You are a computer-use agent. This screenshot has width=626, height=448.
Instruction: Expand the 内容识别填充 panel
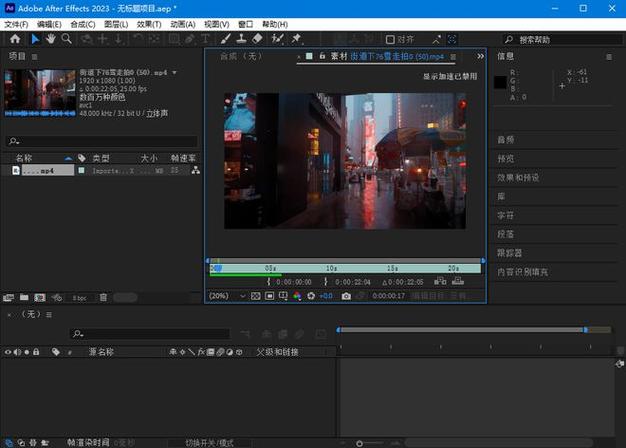tap(522, 272)
